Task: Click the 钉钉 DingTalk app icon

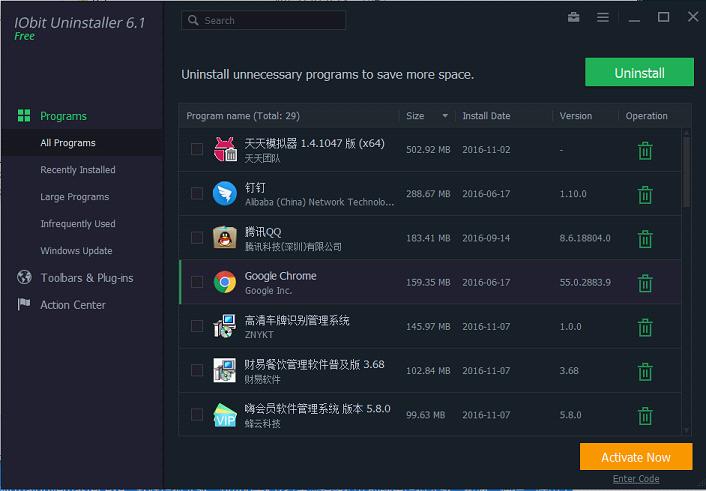Action: (225, 194)
